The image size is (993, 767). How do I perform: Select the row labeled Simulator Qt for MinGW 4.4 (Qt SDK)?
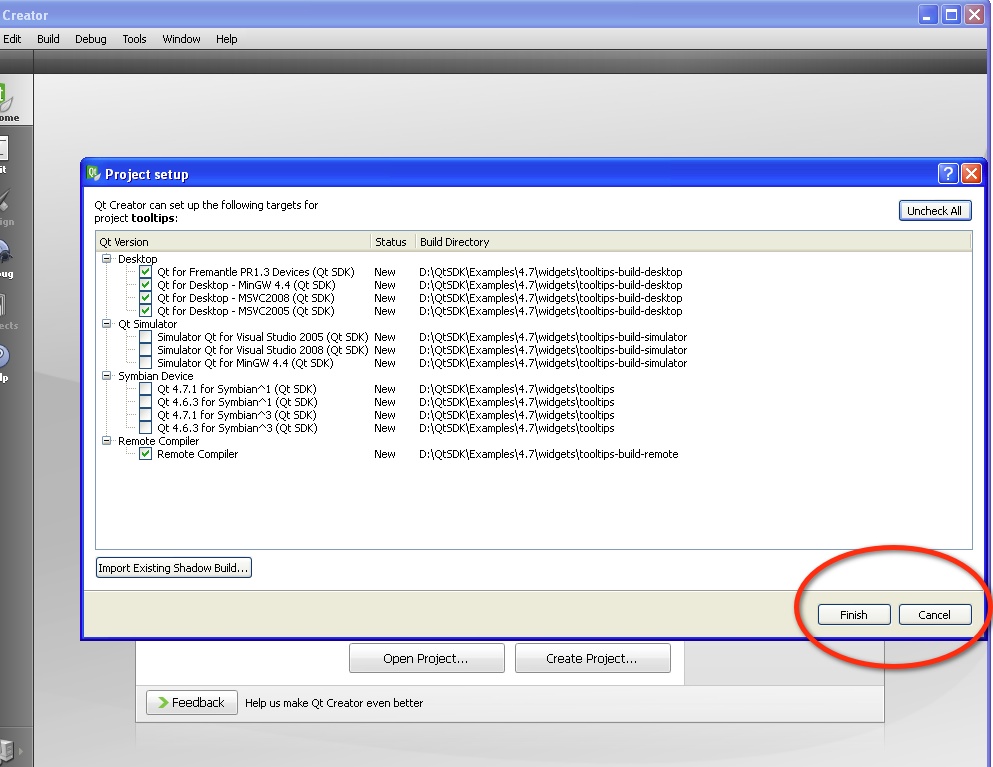pos(245,363)
